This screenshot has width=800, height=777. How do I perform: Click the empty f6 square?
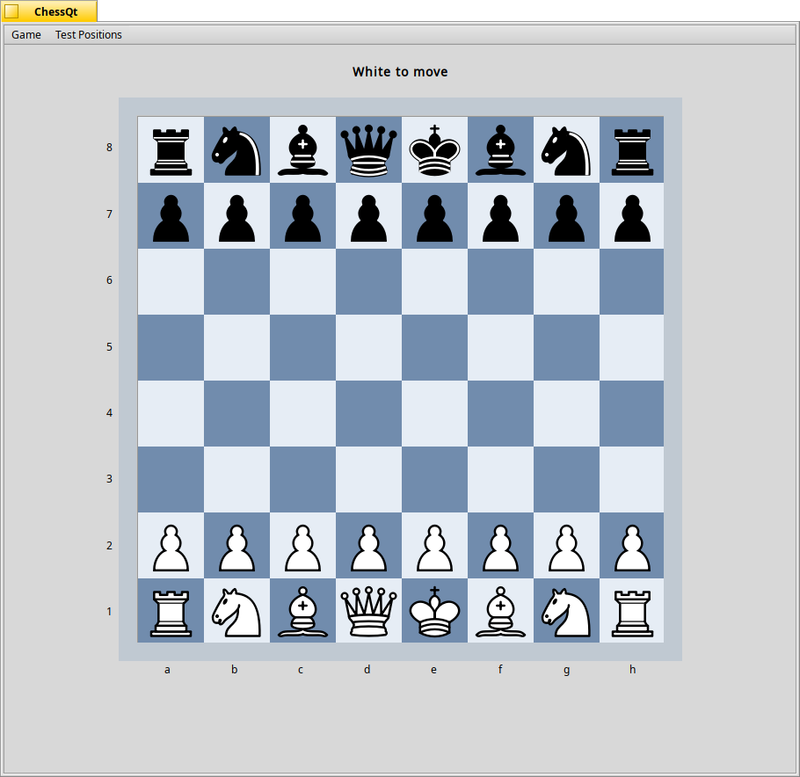coord(501,282)
